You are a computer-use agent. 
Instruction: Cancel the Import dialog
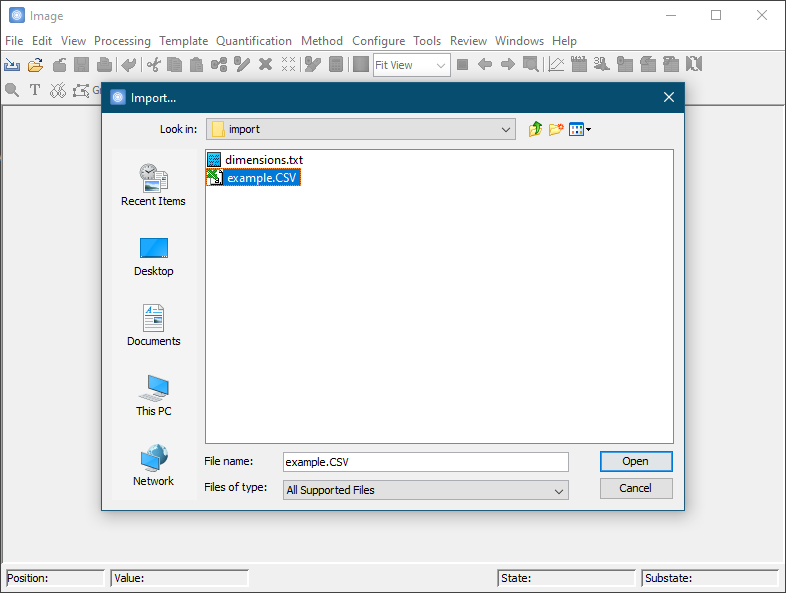coord(636,488)
